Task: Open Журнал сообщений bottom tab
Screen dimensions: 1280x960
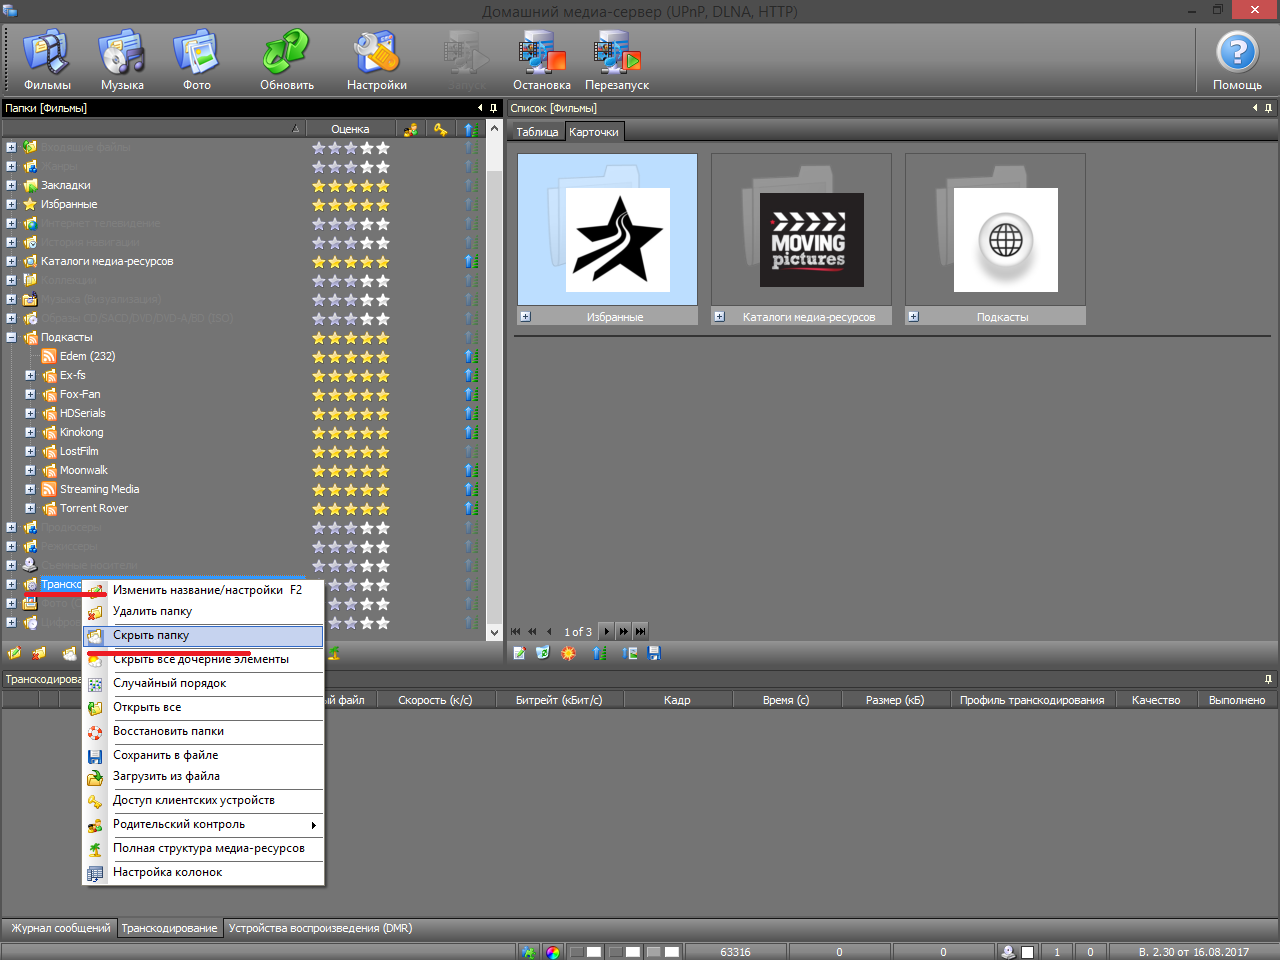Action: 60,929
